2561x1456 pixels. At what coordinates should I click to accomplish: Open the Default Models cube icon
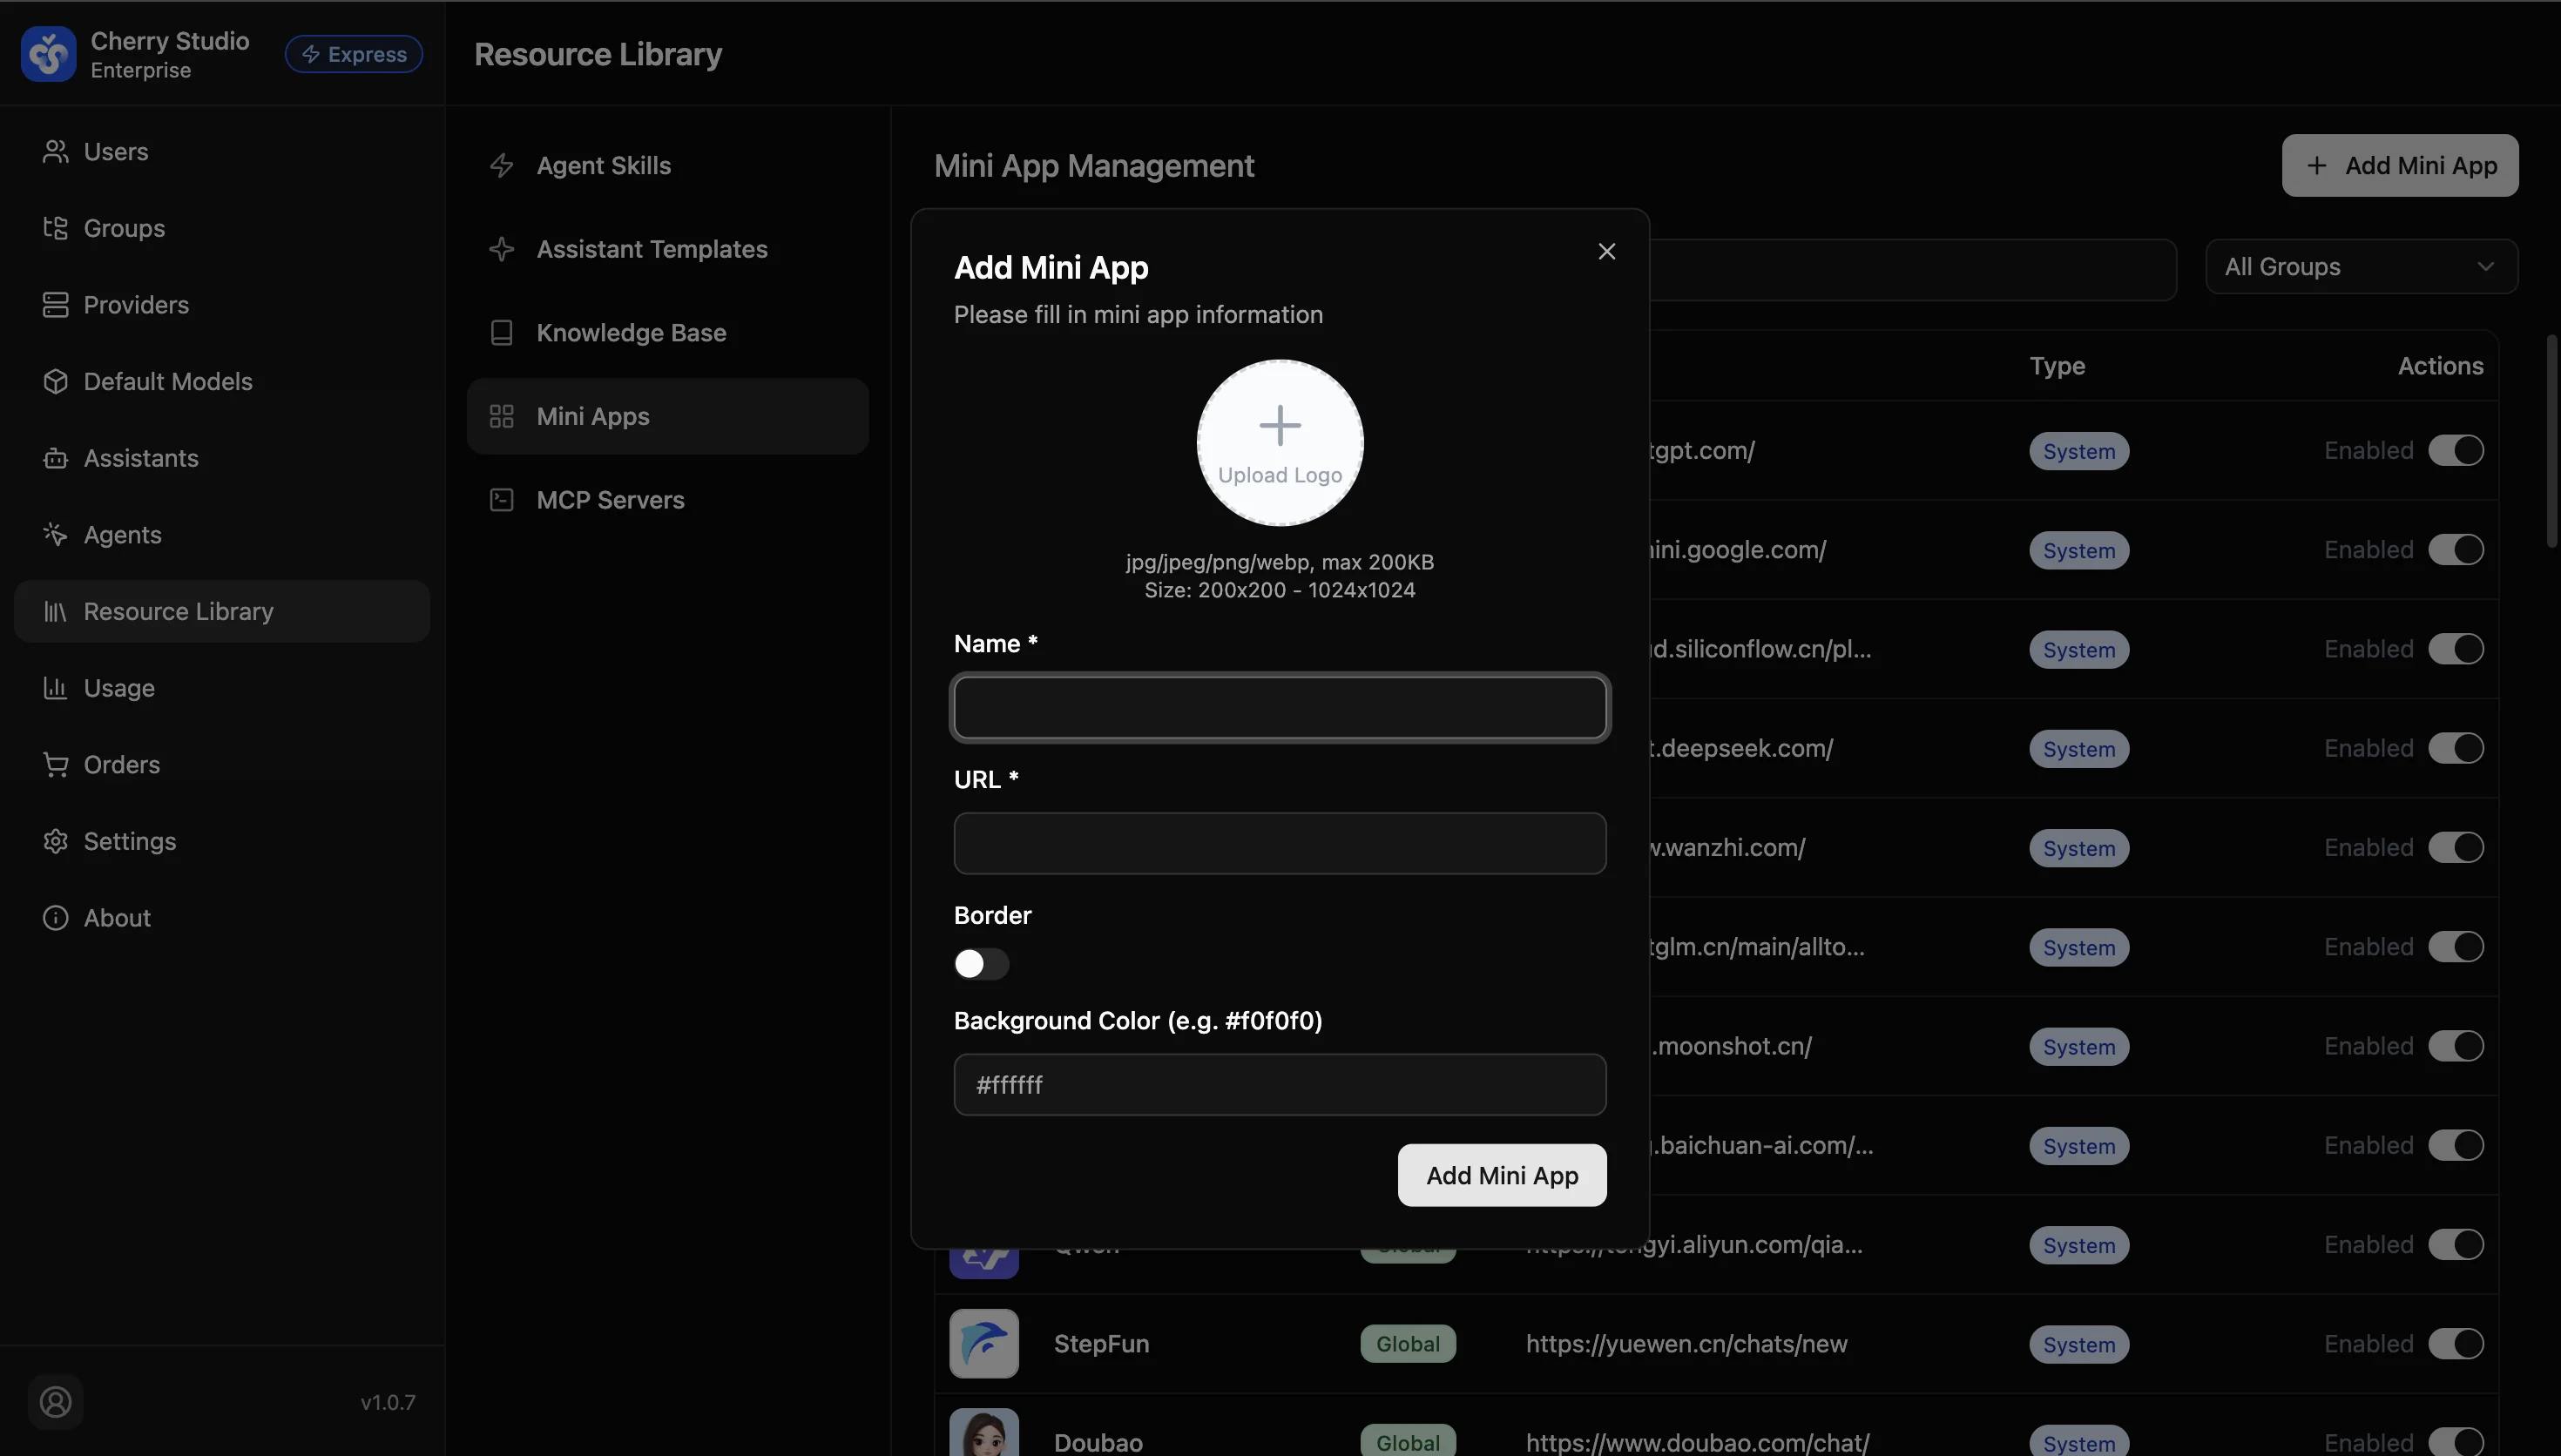pos(55,381)
